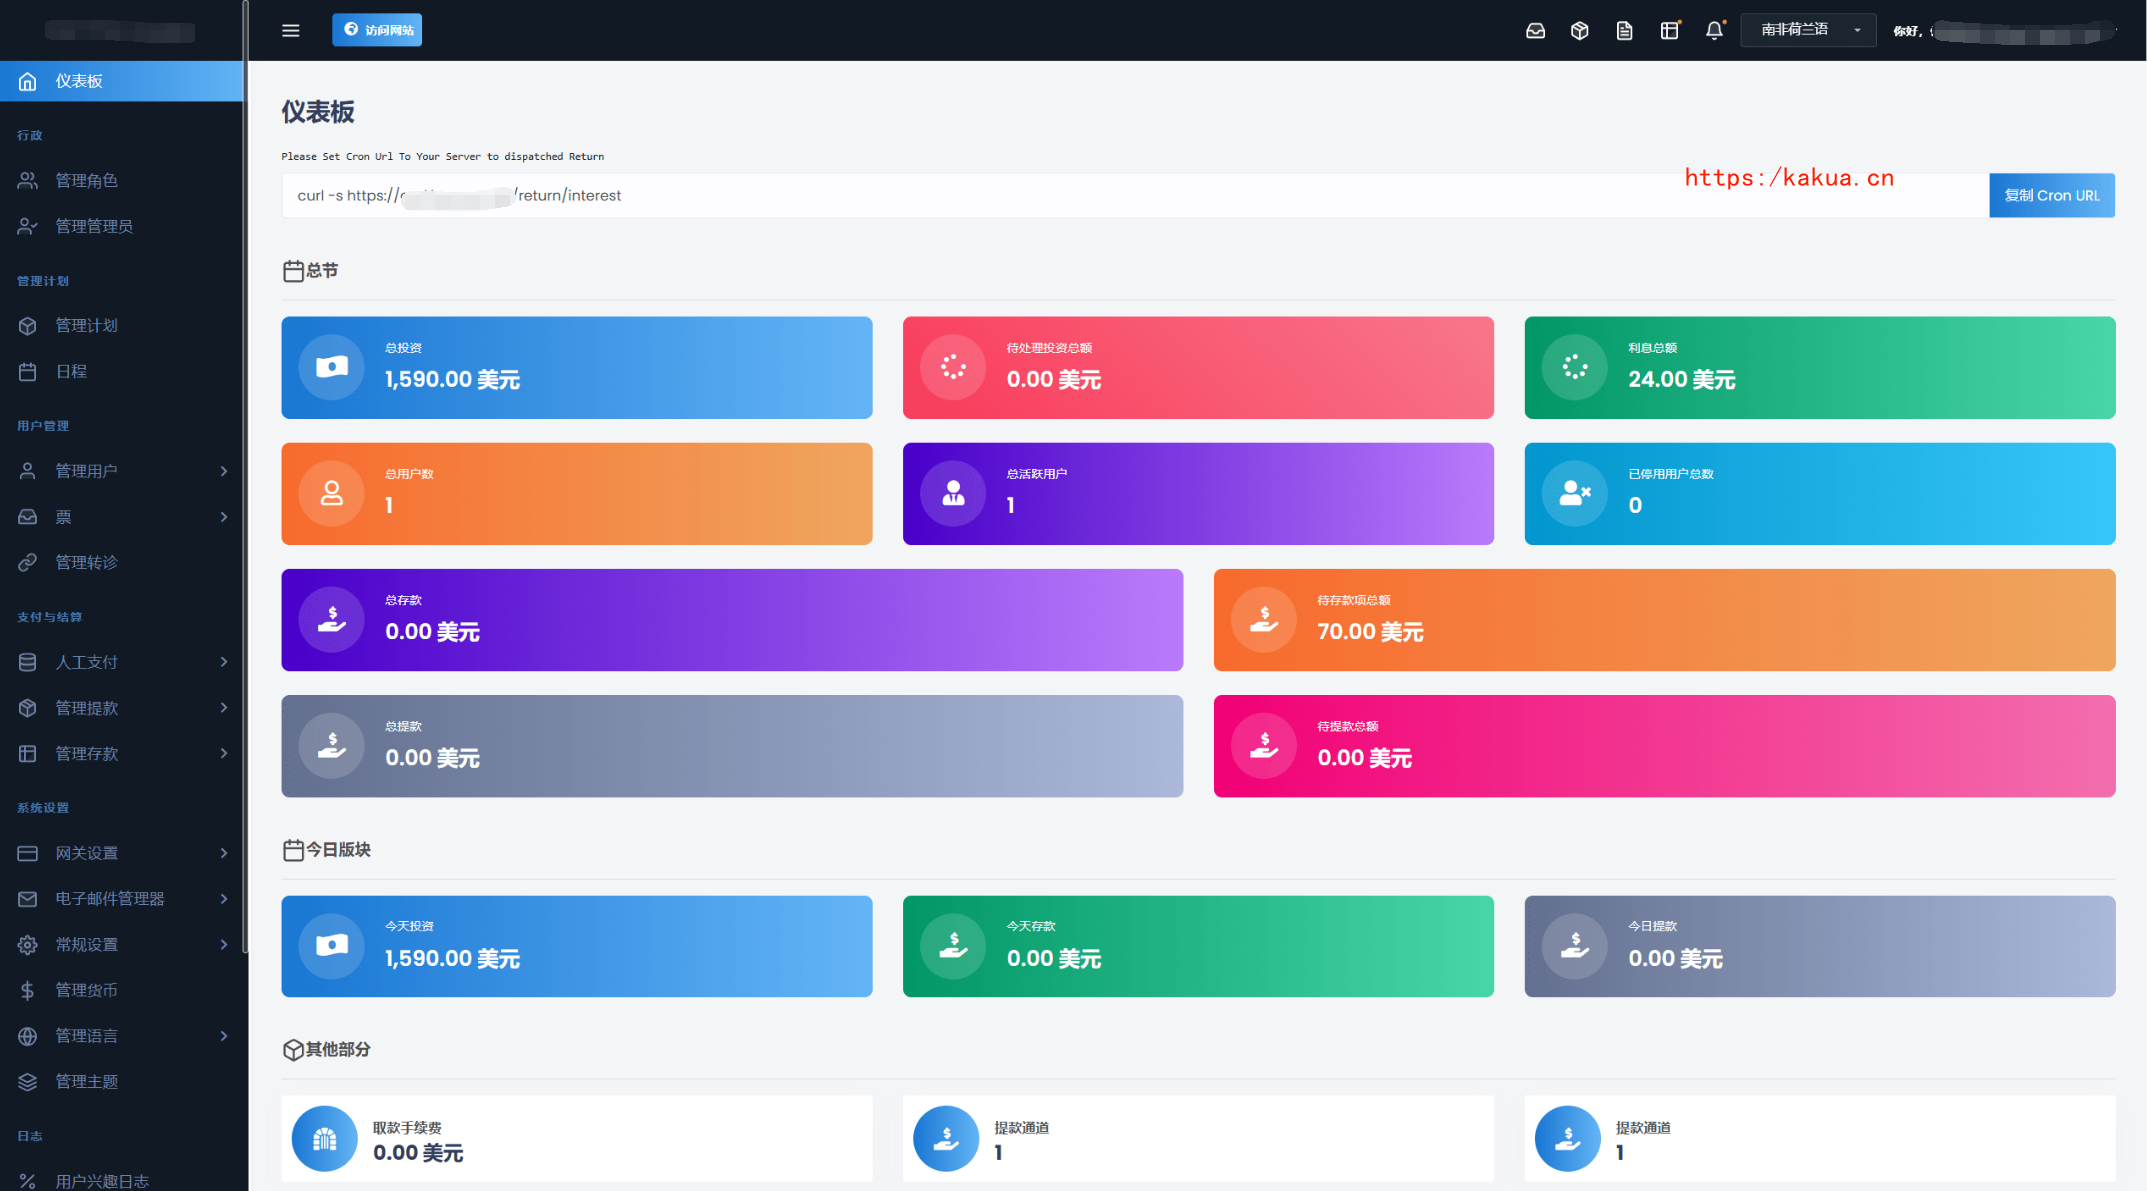Viewport: 2147px width, 1191px height.
Task: Open the inbox tray icon in the top bar
Action: pyautogui.click(x=1535, y=31)
